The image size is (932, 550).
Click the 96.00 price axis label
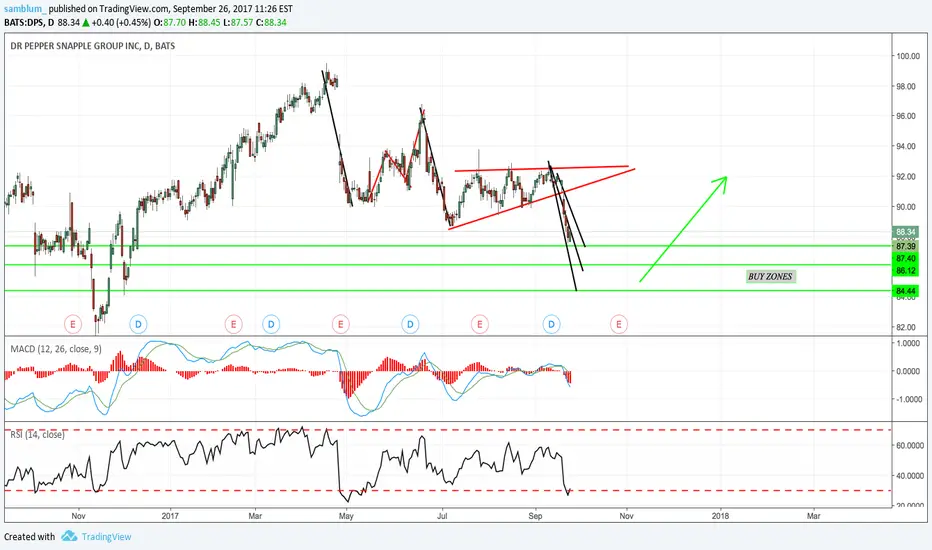(x=906, y=116)
